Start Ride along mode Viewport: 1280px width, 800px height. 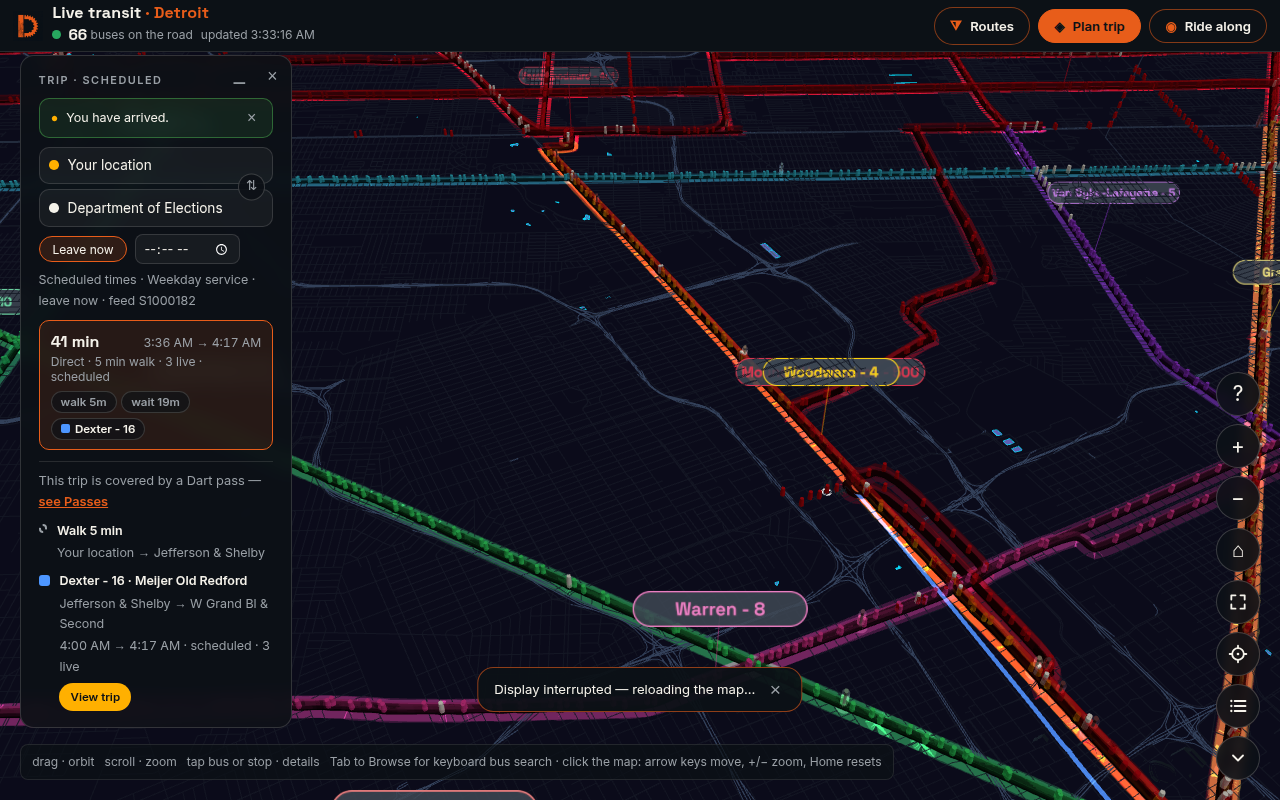click(x=1208, y=26)
